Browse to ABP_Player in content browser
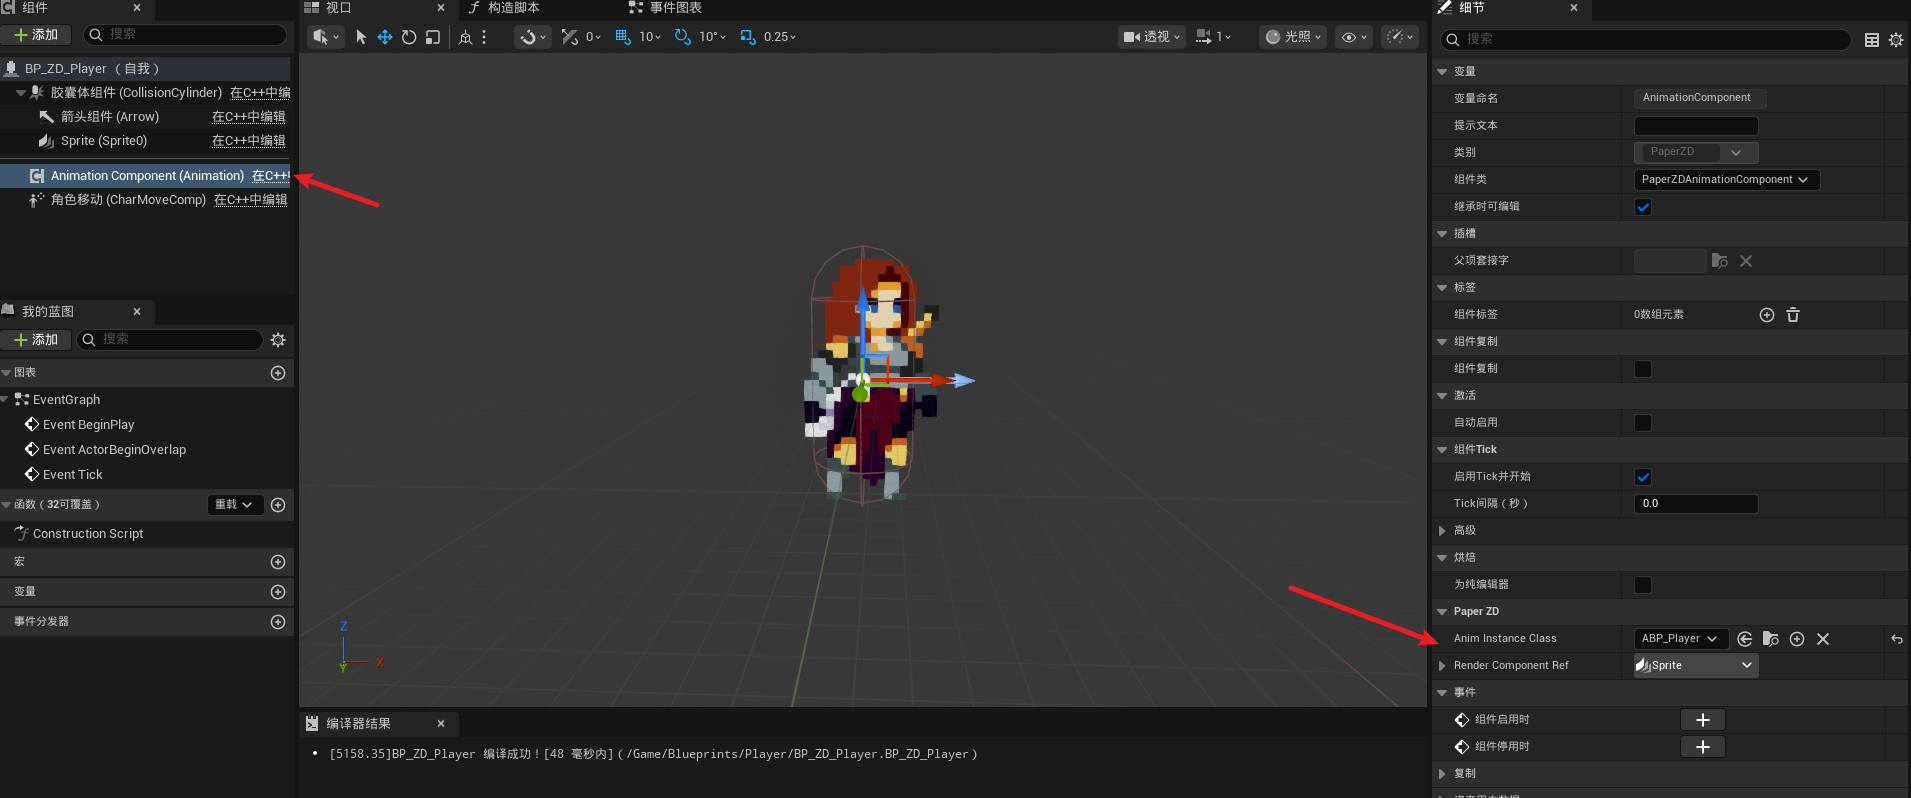Viewport: 1911px width, 798px height. point(1770,639)
